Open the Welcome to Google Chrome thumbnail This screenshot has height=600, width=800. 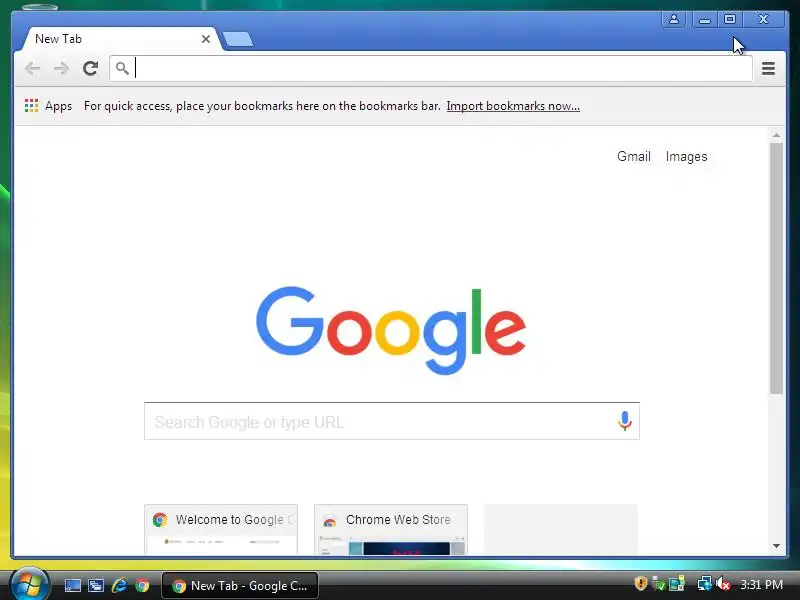pyautogui.click(x=221, y=530)
